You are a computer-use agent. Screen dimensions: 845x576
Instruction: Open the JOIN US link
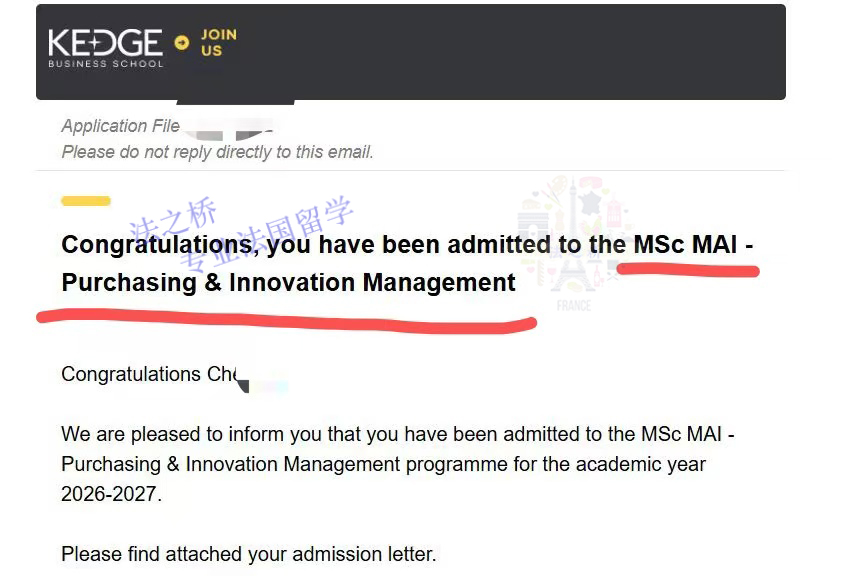218,42
